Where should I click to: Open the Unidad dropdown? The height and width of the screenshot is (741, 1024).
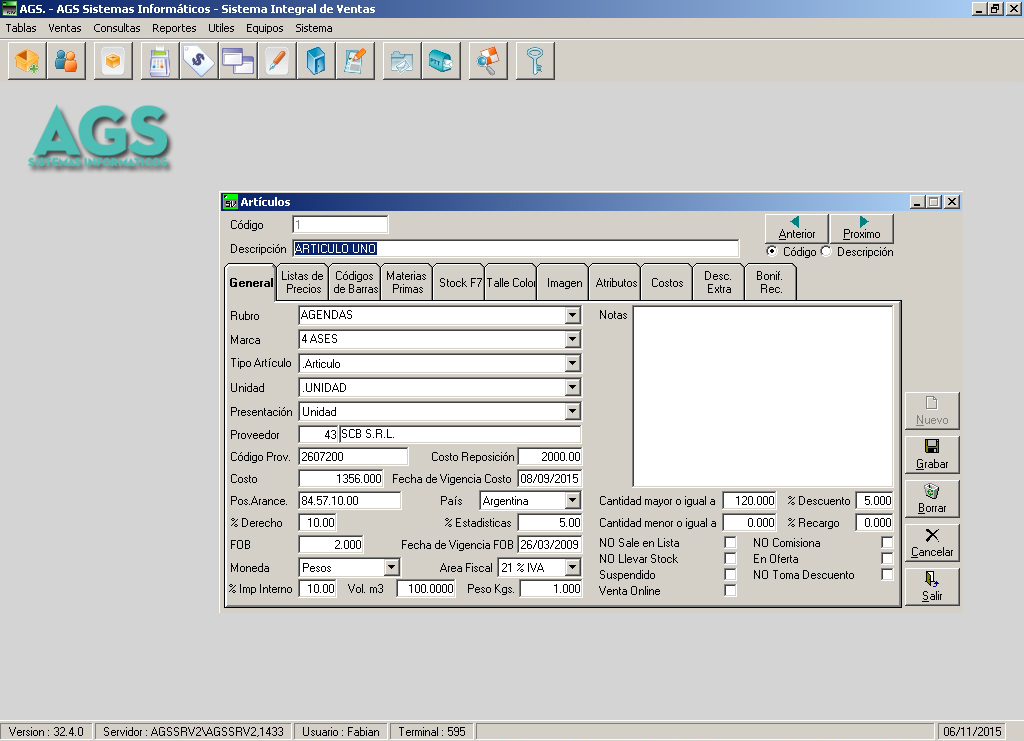click(573, 388)
